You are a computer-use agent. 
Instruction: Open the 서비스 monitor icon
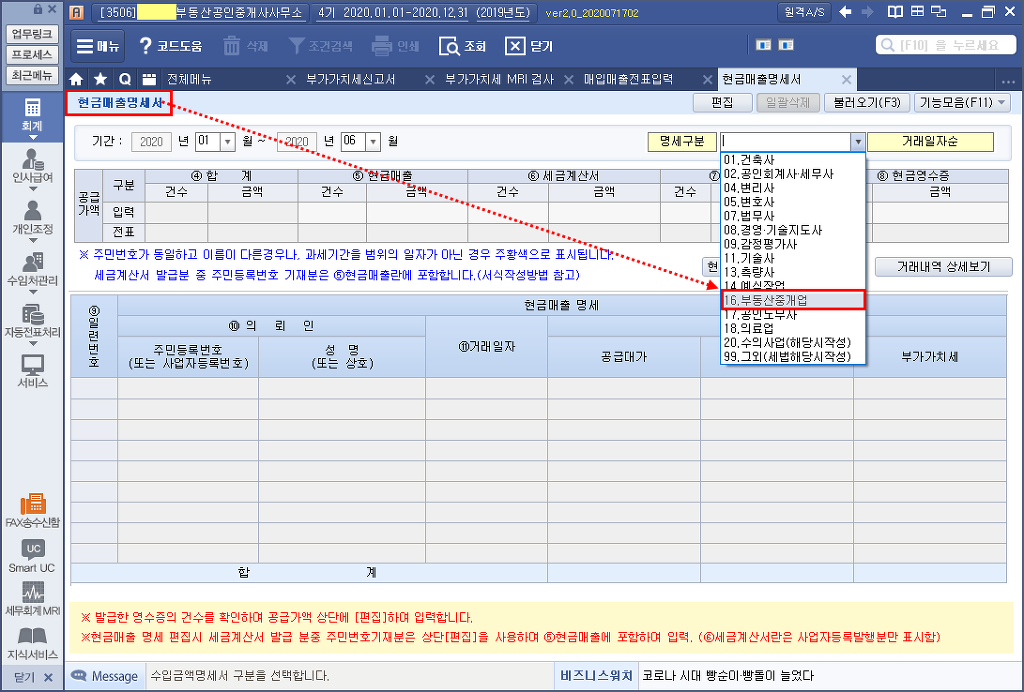(x=32, y=371)
